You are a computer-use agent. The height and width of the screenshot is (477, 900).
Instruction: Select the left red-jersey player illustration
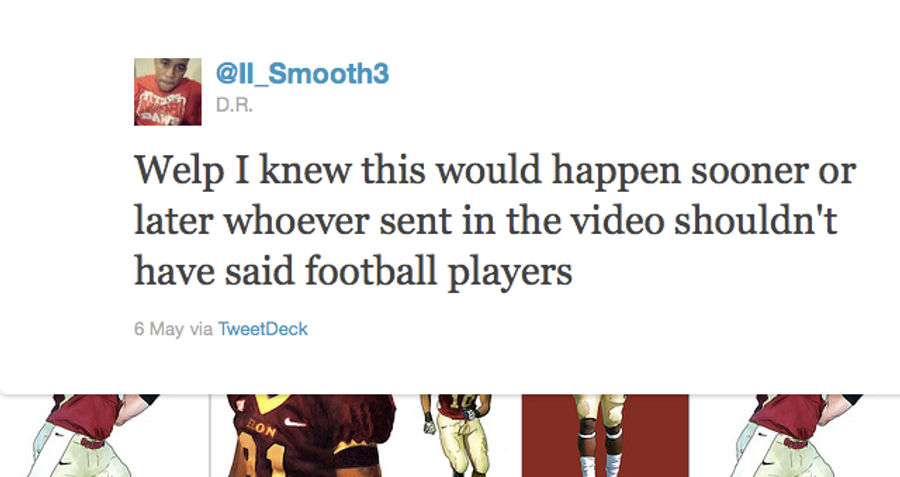(x=86, y=435)
